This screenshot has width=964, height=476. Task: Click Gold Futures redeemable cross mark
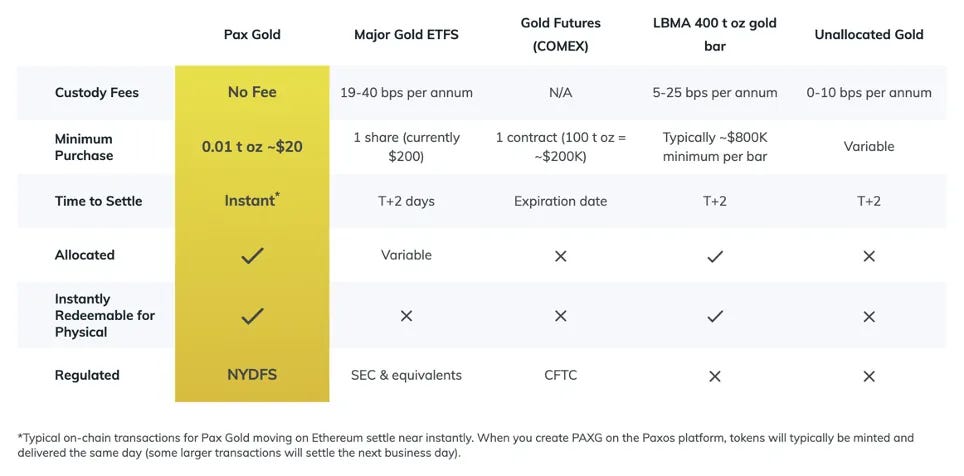(560, 316)
